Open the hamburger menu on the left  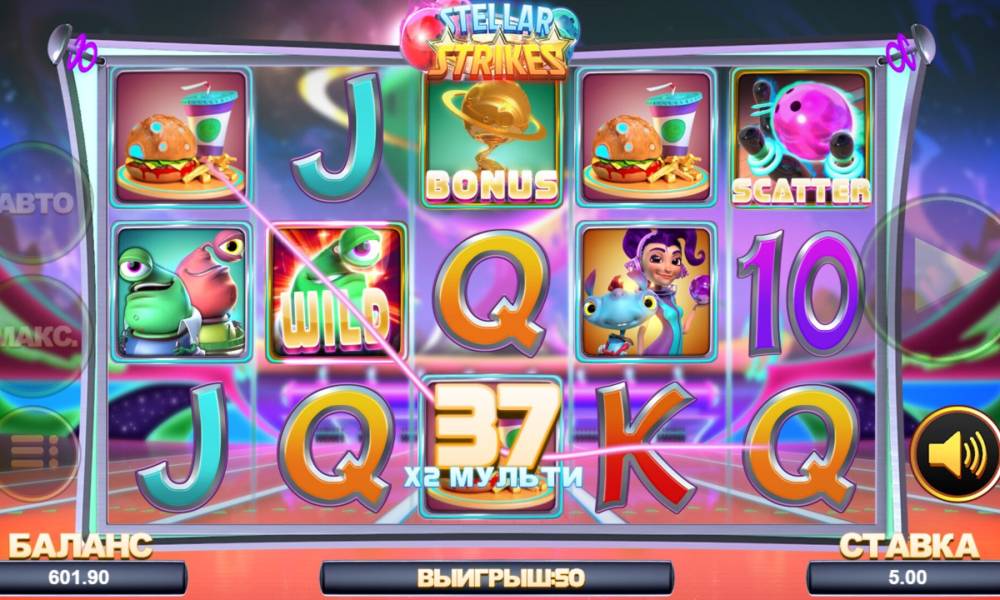pos(33,454)
